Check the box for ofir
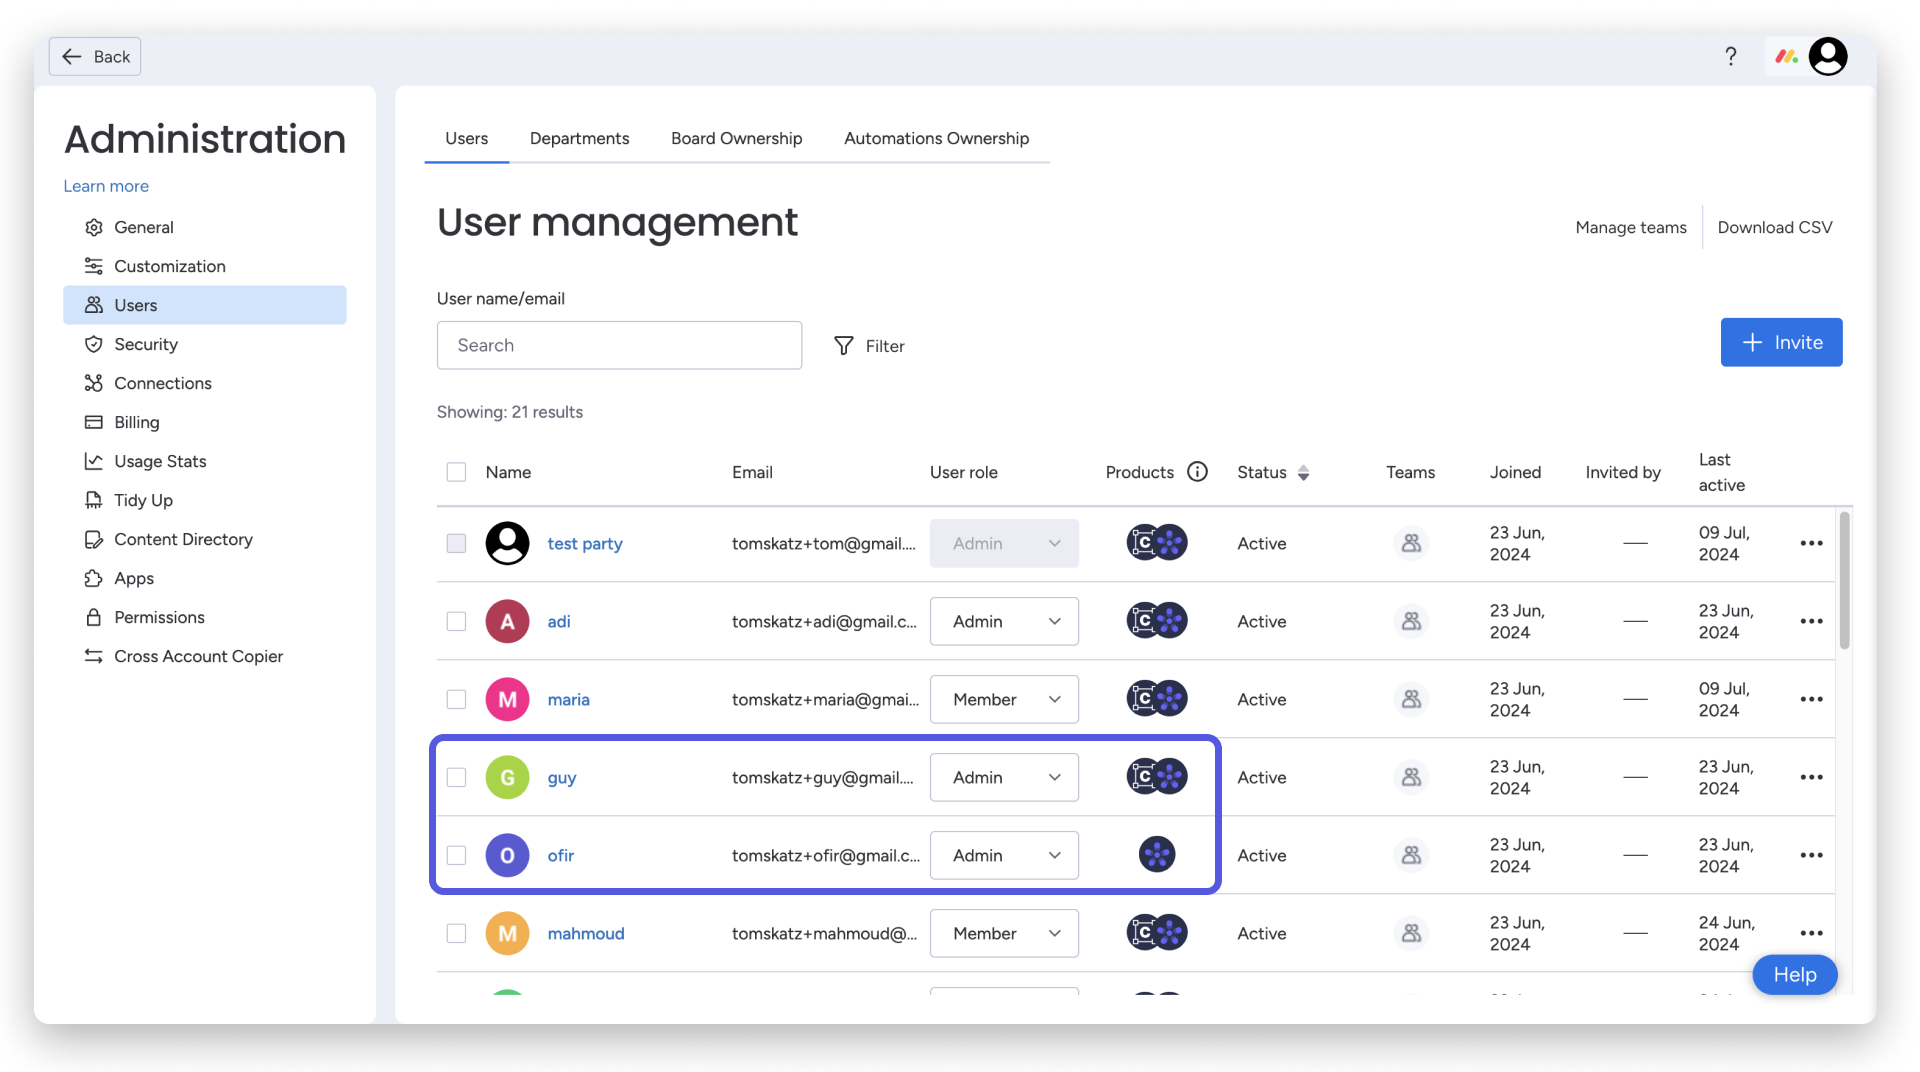 point(456,855)
